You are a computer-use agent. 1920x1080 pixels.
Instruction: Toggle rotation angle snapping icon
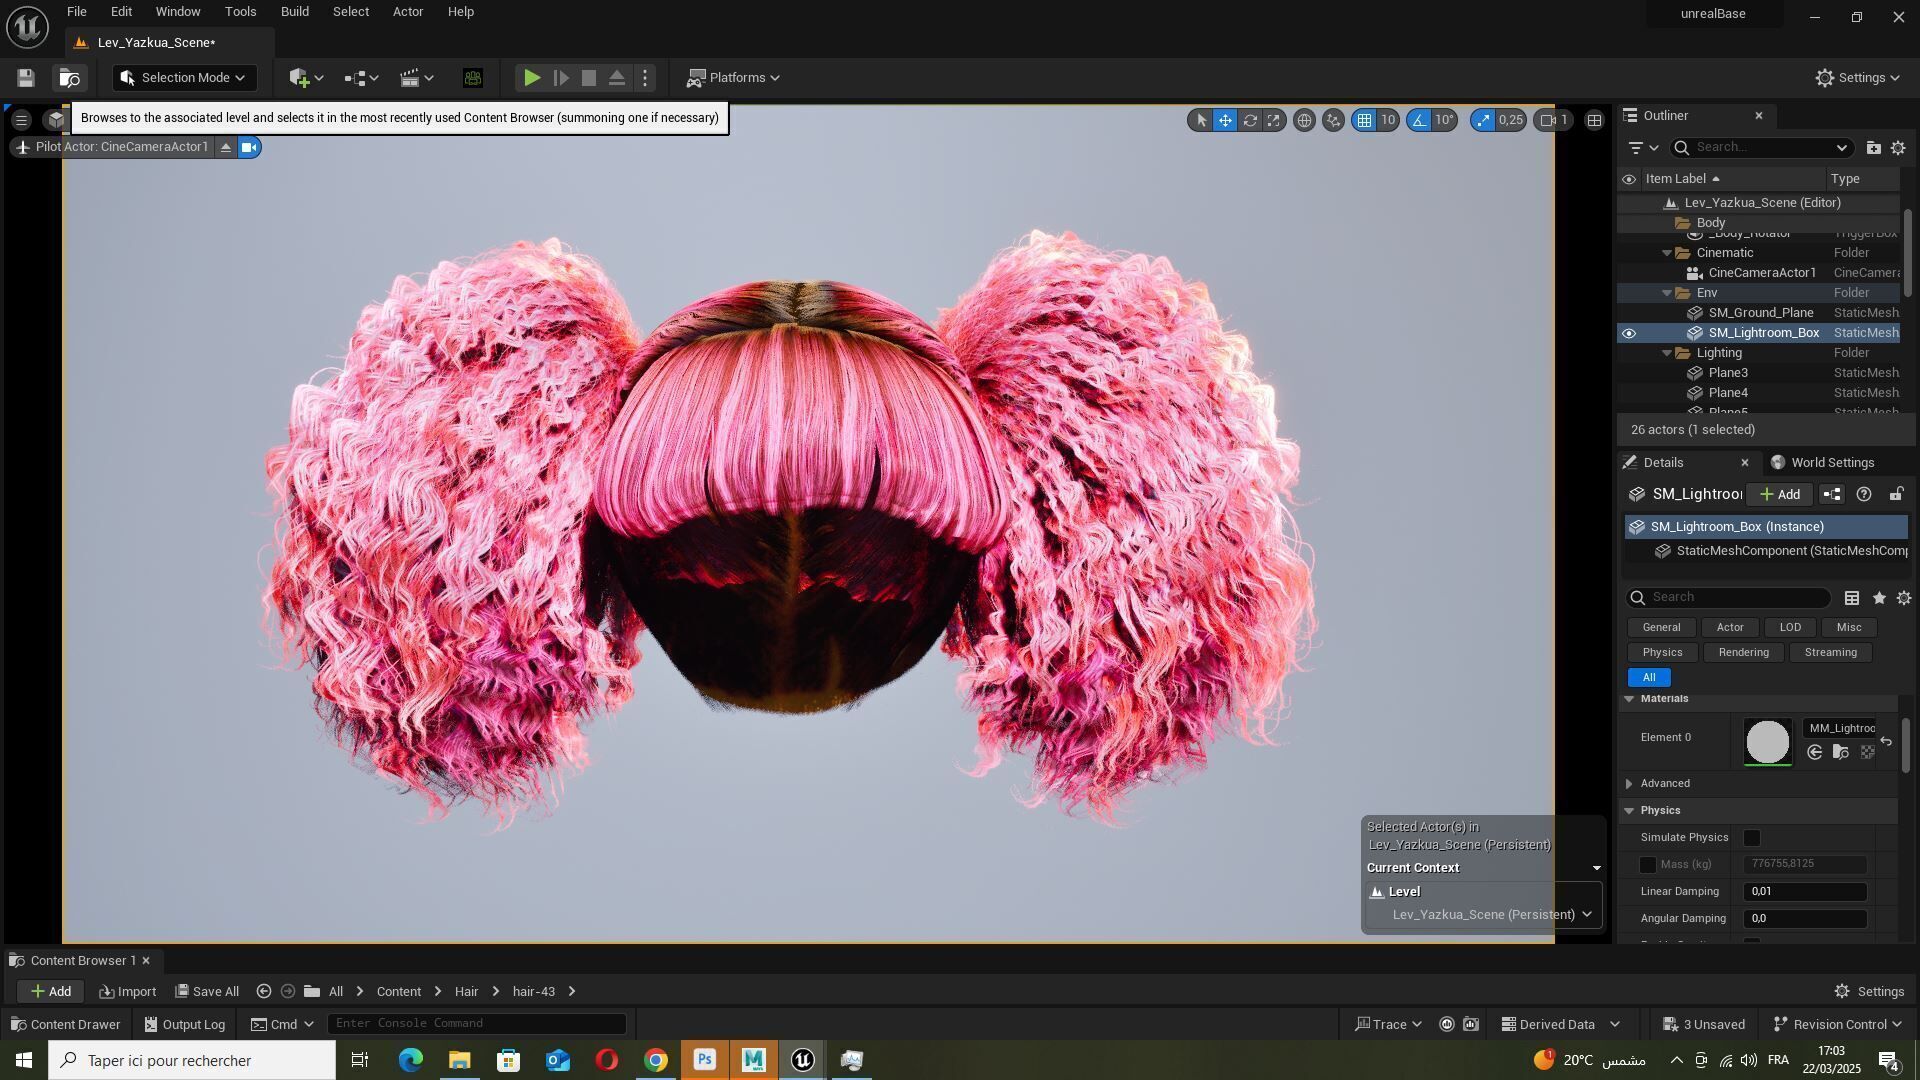point(1419,120)
